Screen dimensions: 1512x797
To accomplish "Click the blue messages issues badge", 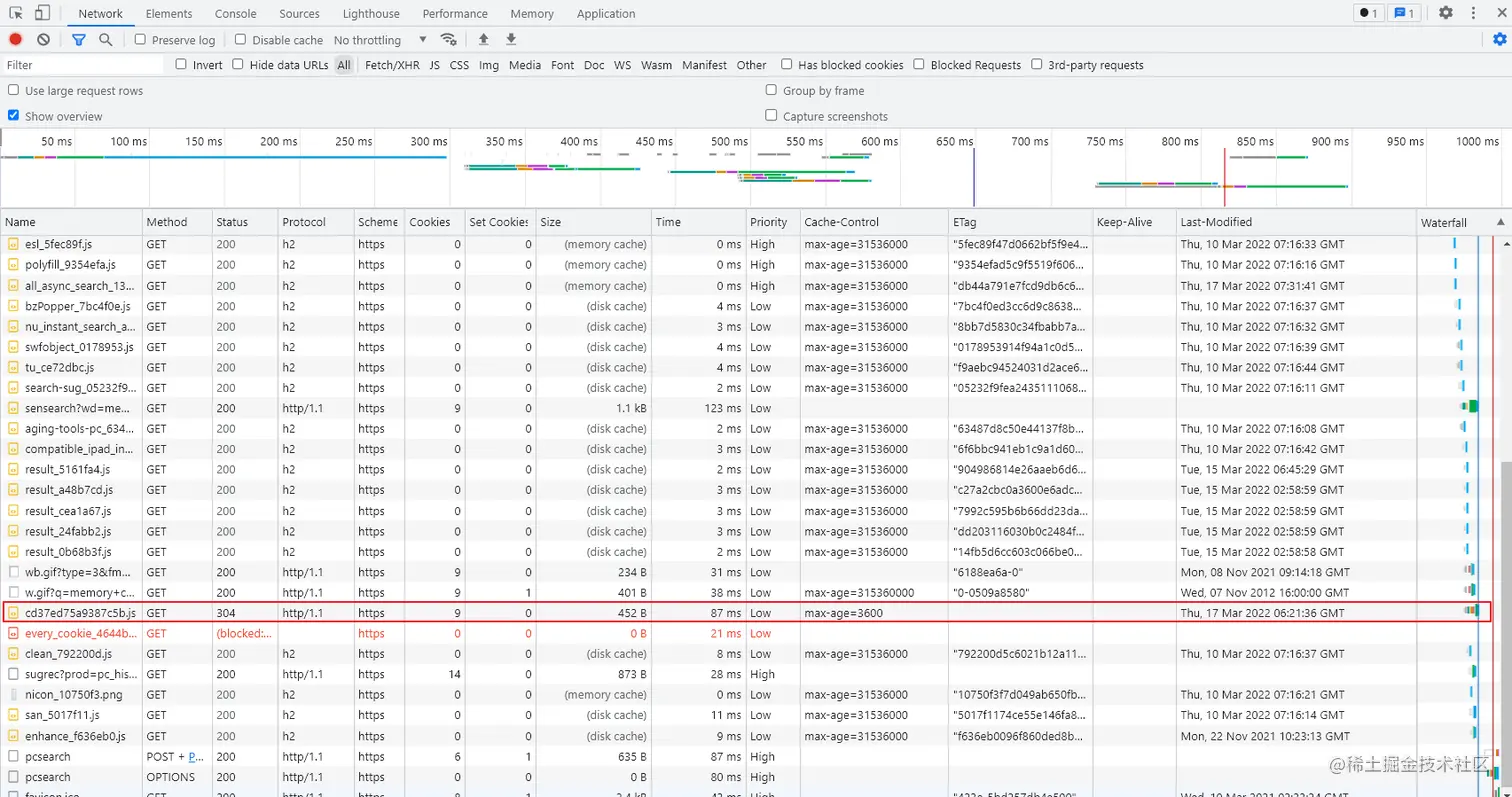I will 1403,13.
